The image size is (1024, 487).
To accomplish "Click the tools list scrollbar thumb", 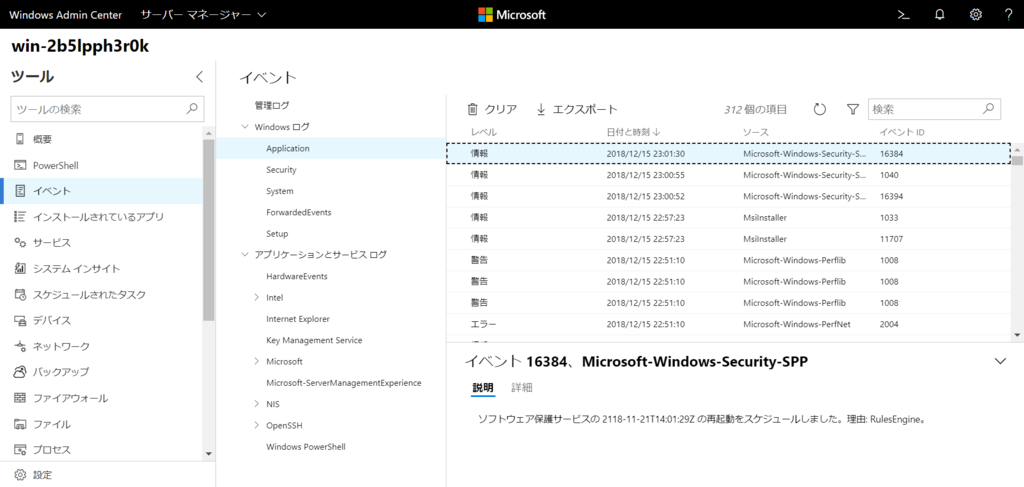I will tap(208, 228).
